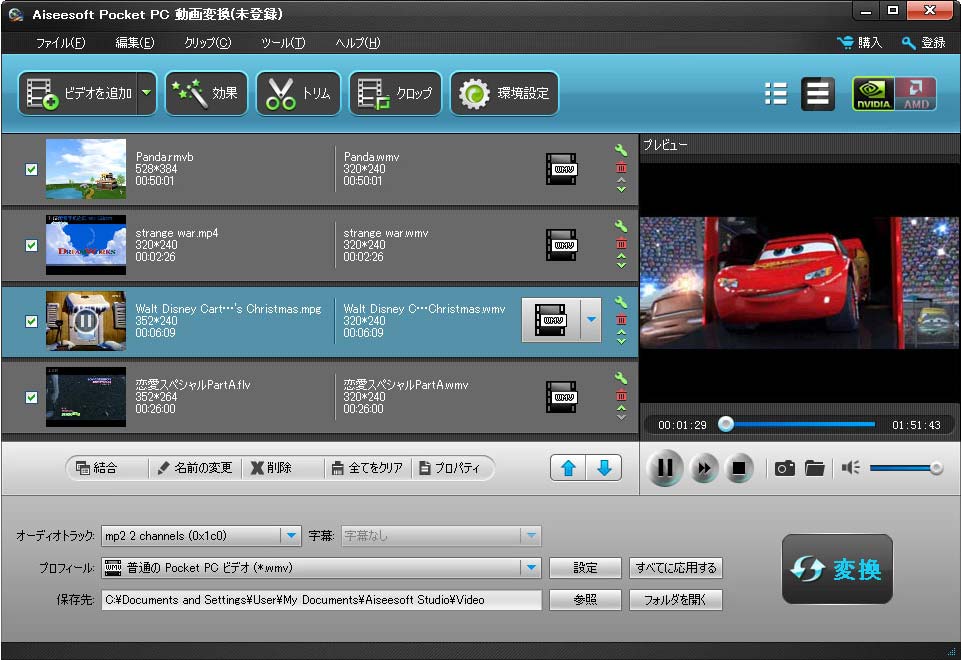Take a snapshot with the camera icon
The height and width of the screenshot is (660, 961).
click(785, 468)
